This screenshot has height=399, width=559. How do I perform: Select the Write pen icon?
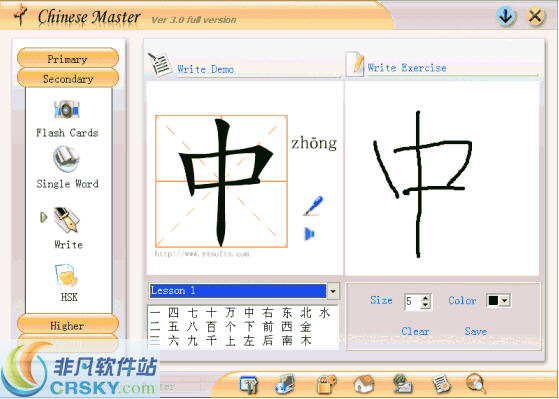(67, 220)
